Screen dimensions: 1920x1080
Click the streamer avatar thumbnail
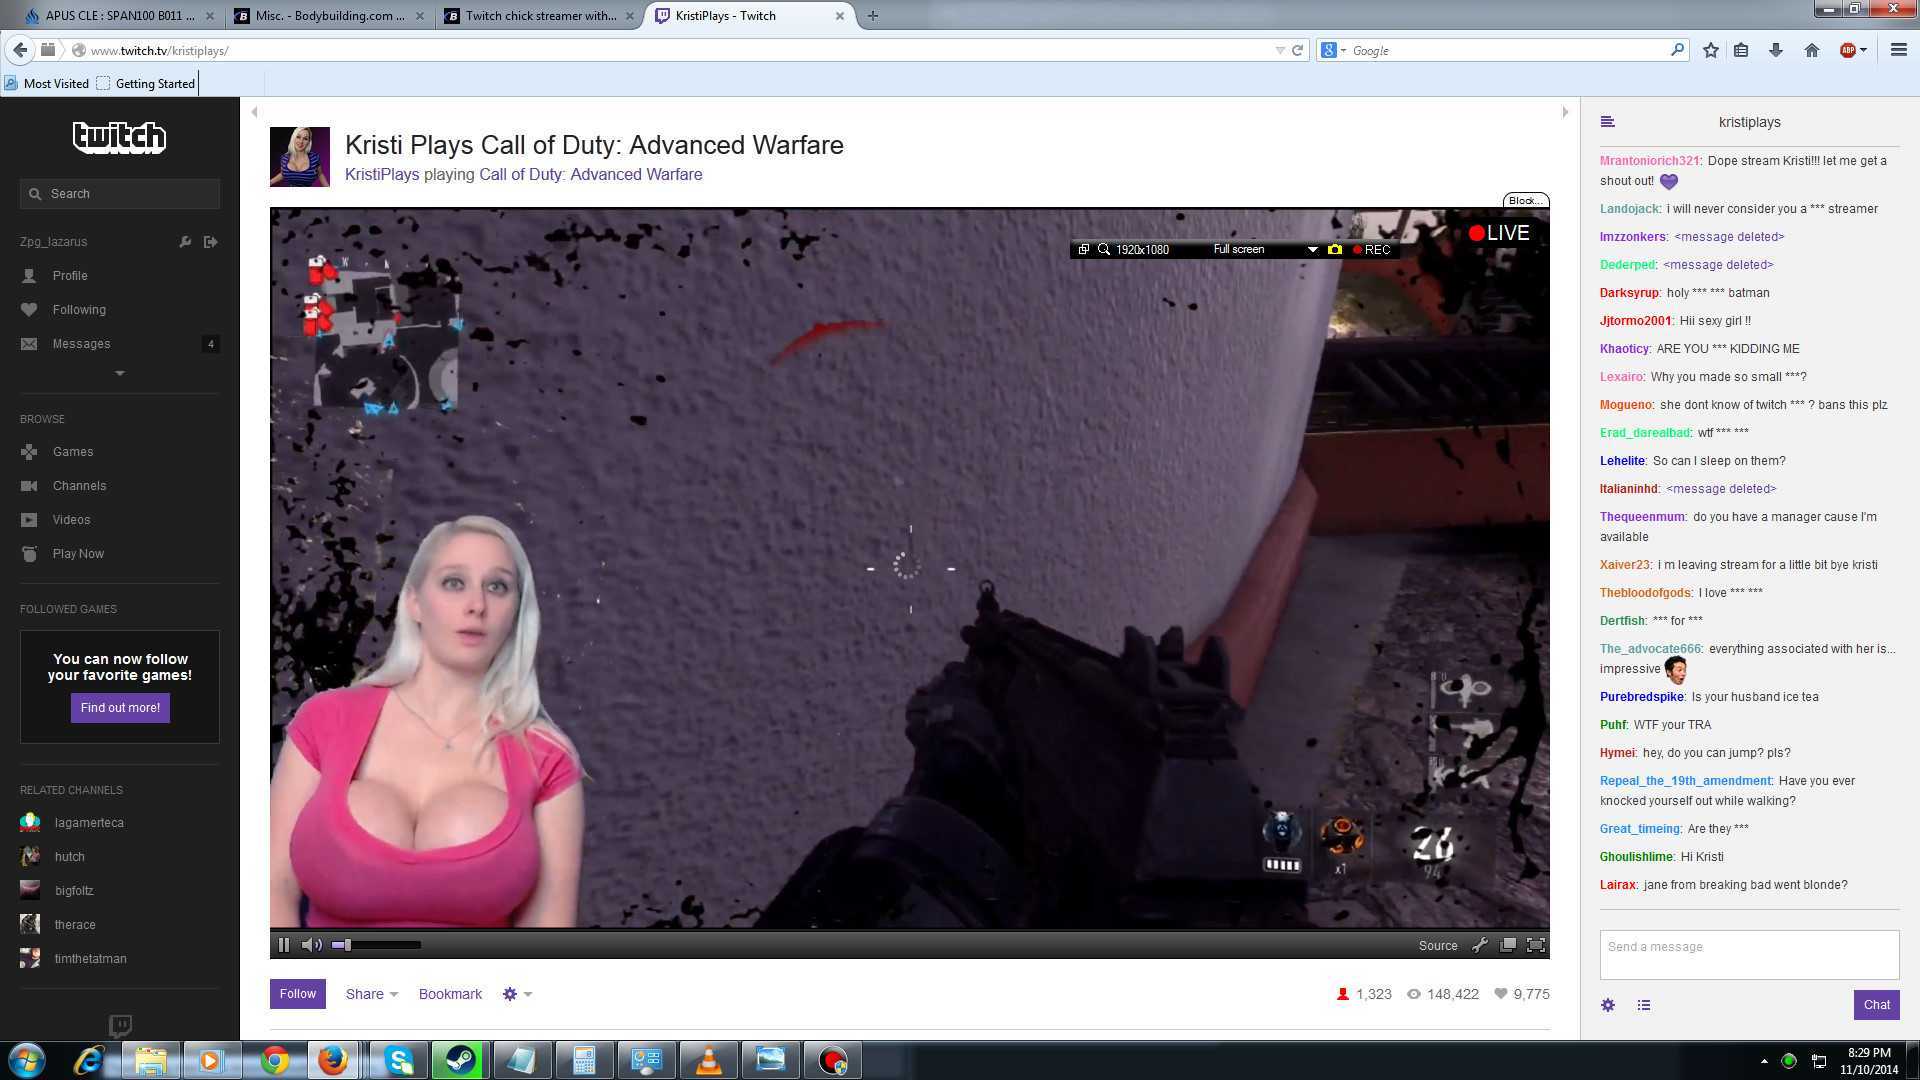[300, 157]
